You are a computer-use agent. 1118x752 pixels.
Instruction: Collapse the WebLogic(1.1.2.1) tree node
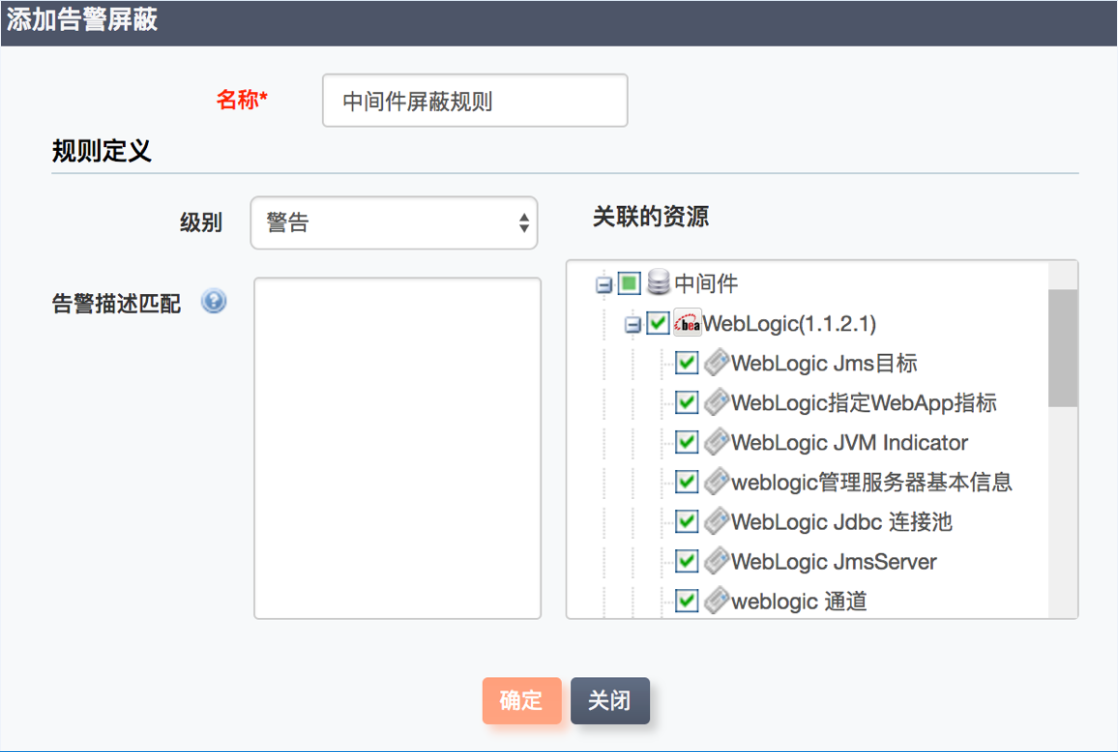pos(632,325)
